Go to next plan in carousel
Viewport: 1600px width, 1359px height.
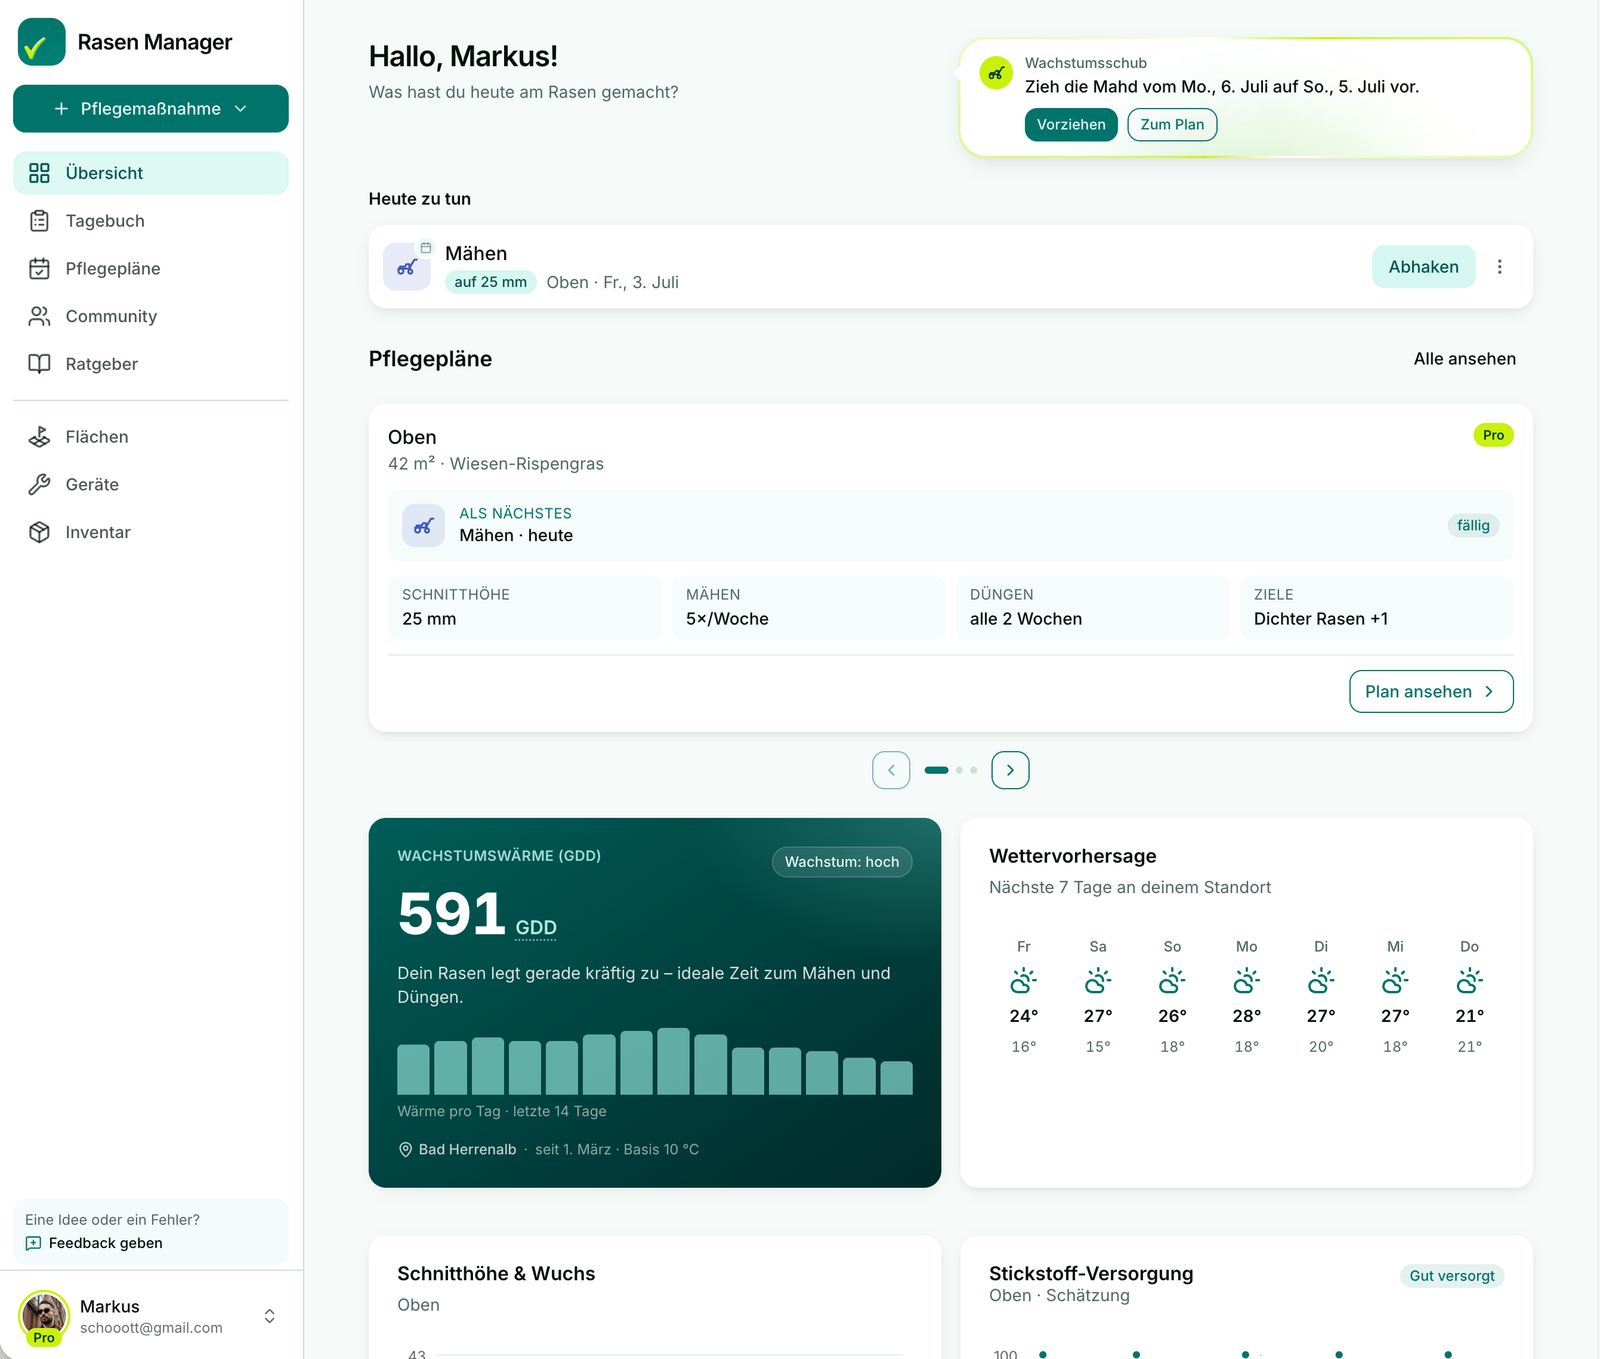point(1010,770)
